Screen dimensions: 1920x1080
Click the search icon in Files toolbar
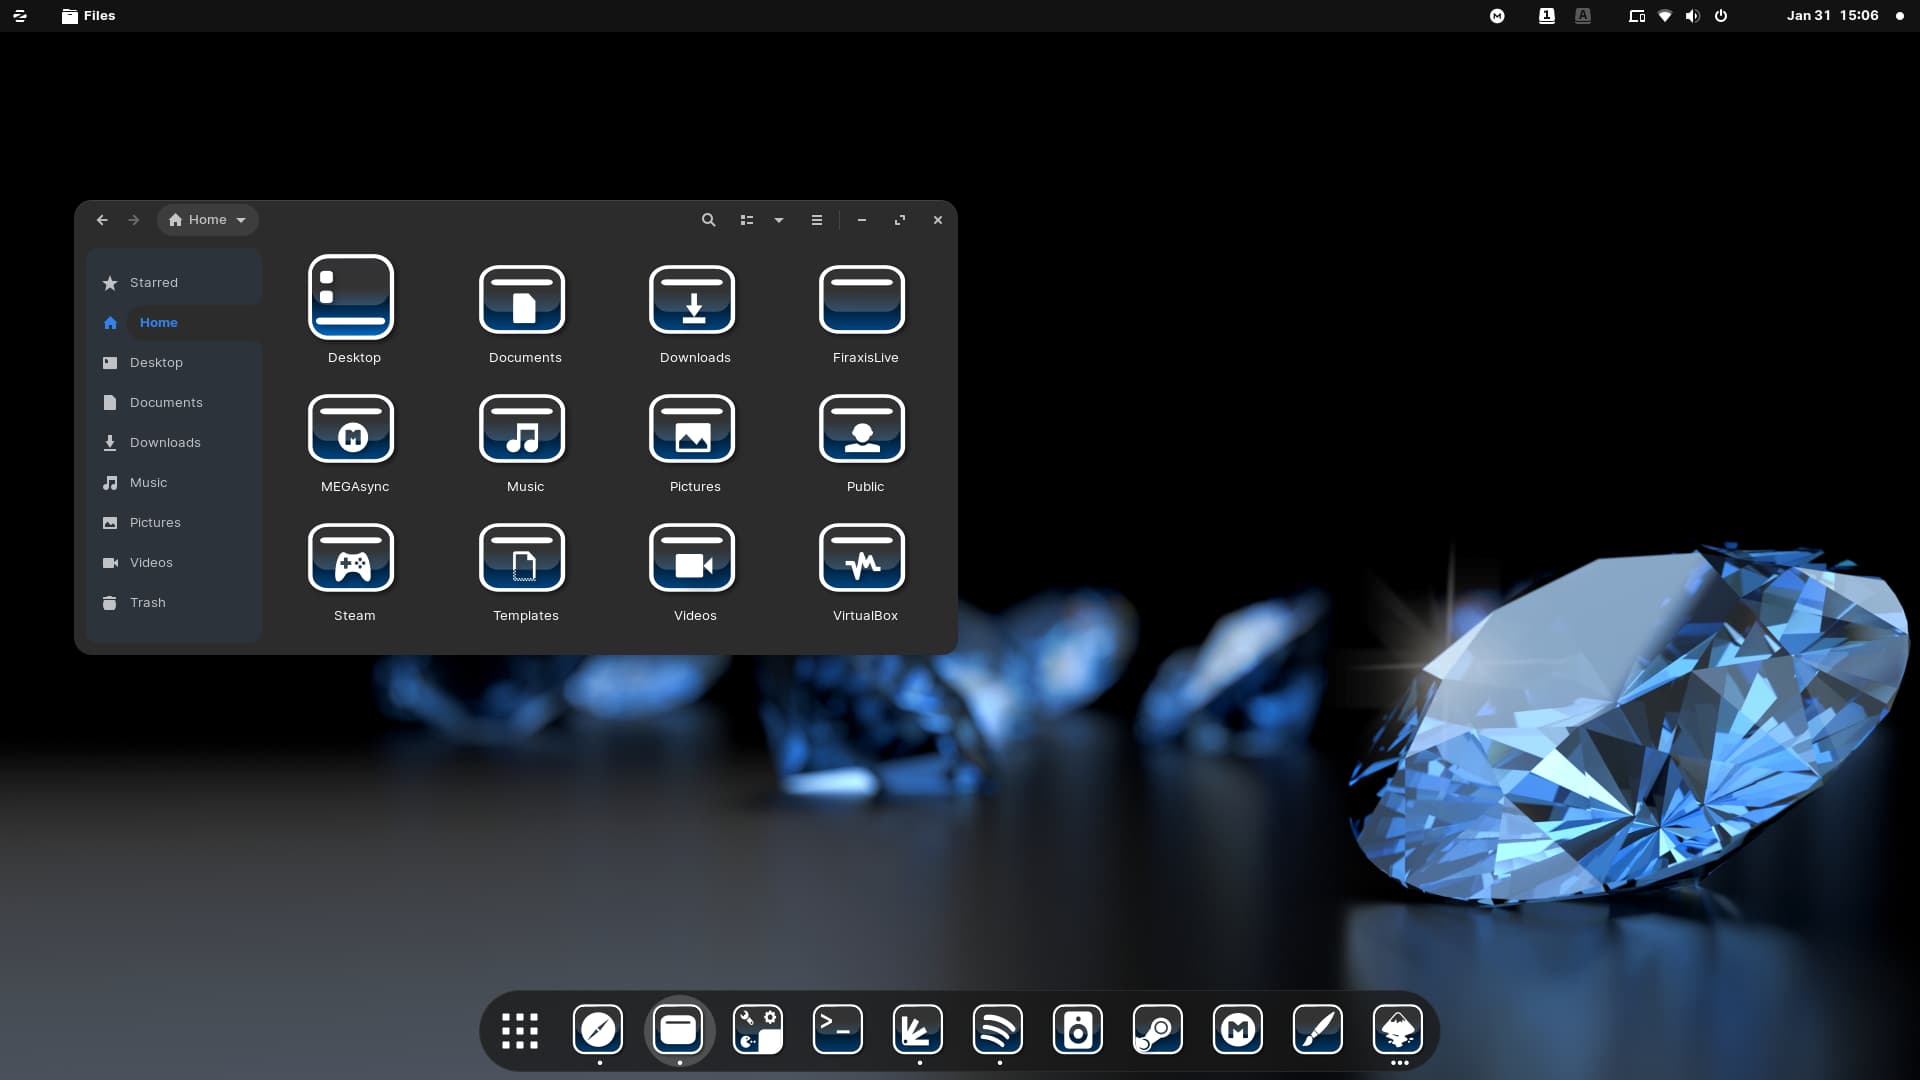pos(708,220)
